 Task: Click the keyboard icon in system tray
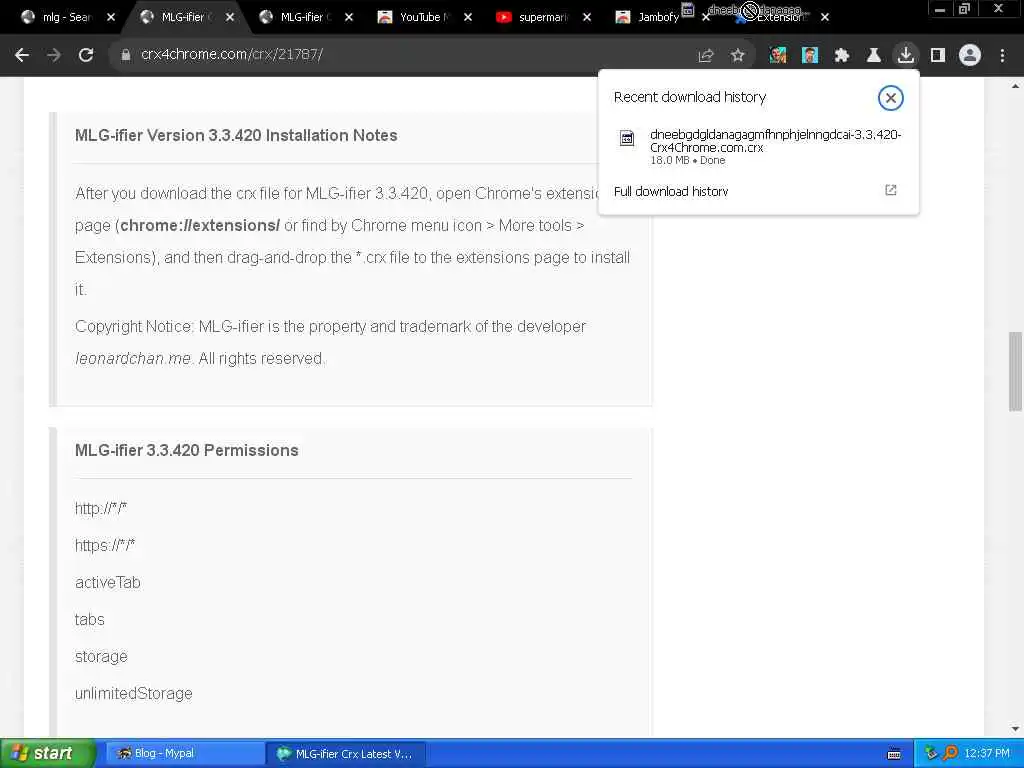click(894, 754)
